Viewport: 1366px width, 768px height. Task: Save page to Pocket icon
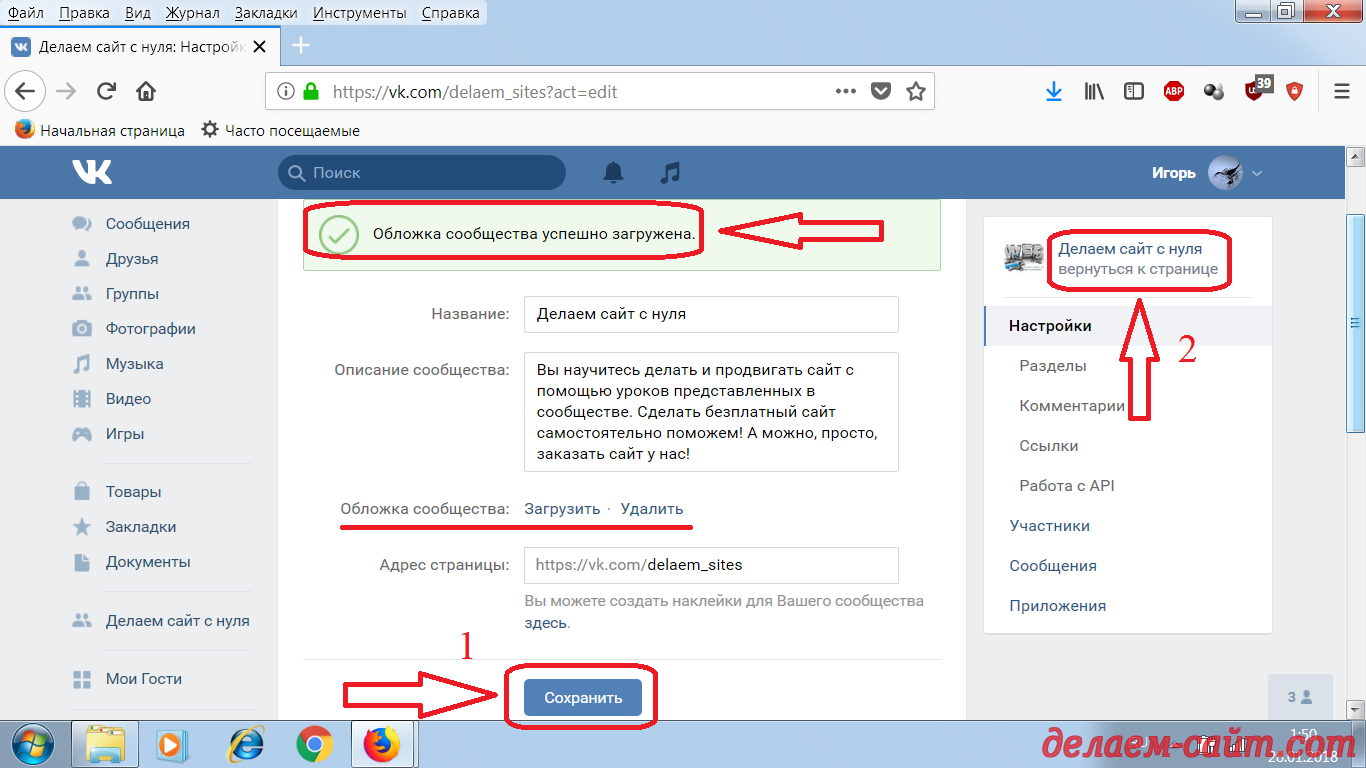880,91
